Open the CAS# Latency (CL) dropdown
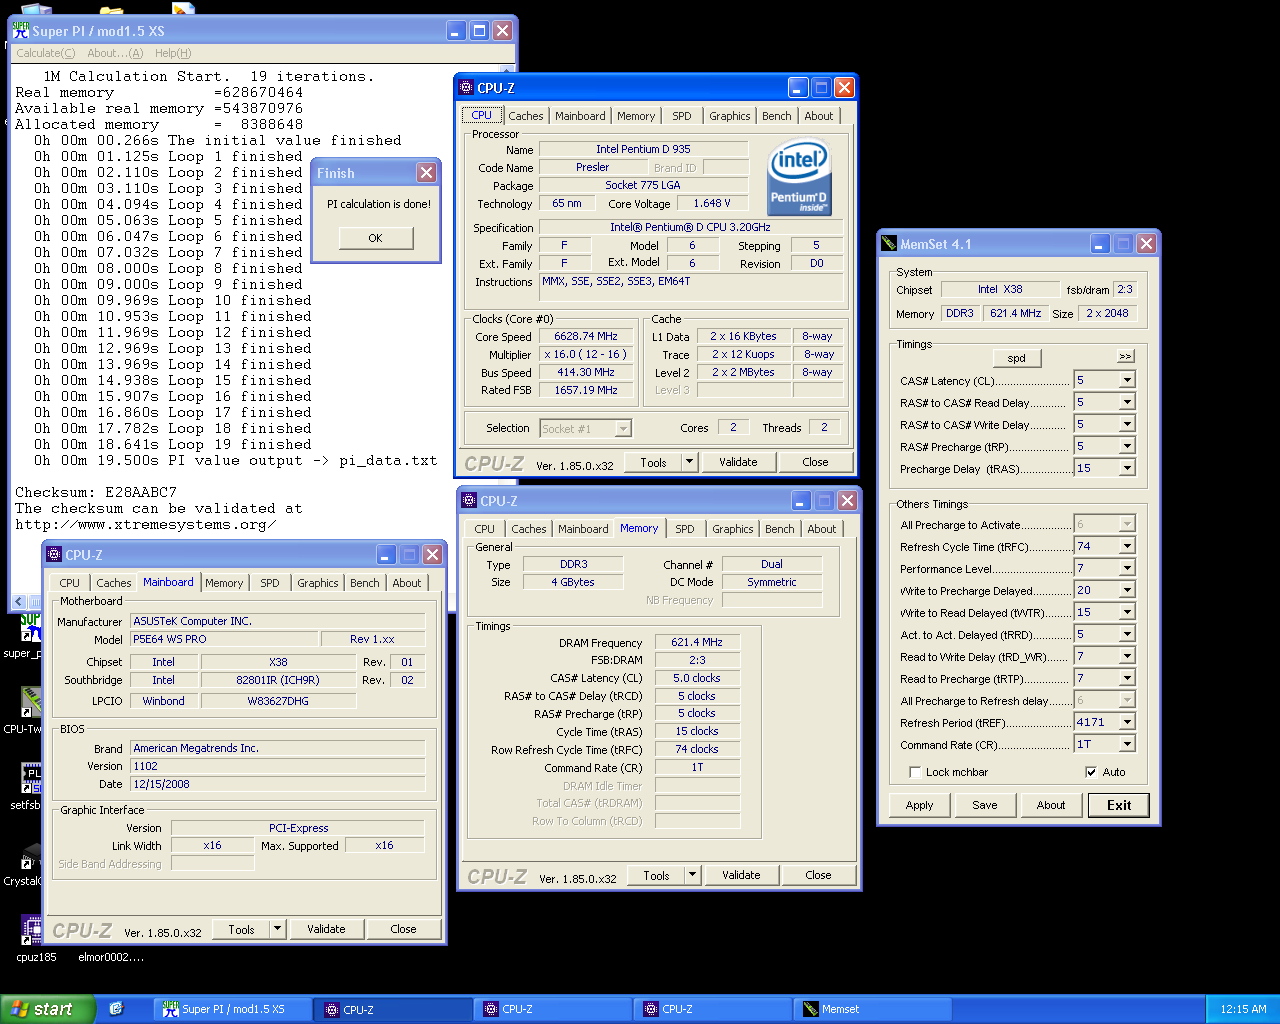This screenshot has height=1024, width=1280. click(x=1127, y=380)
